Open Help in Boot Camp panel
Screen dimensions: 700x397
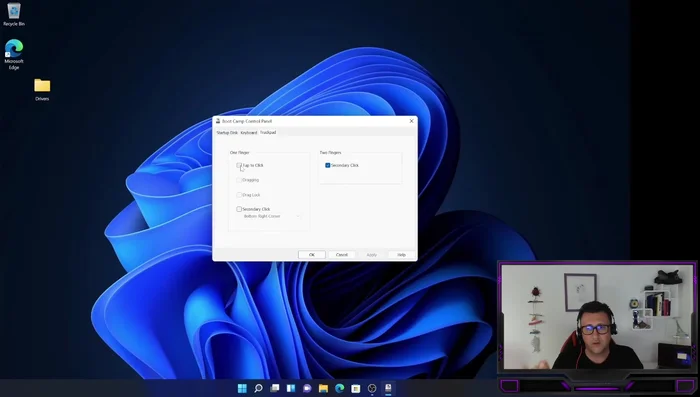[401, 255]
